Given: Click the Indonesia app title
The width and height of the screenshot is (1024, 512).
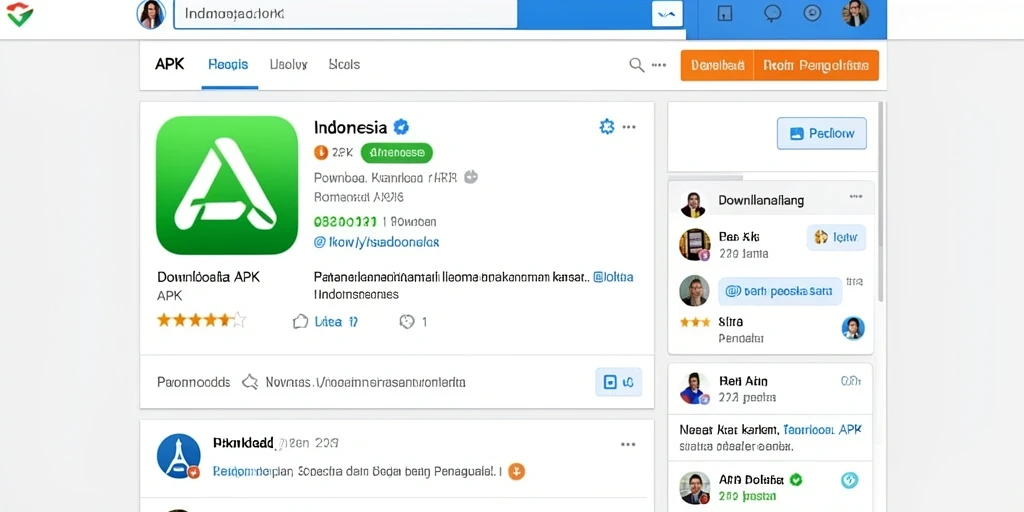Looking at the screenshot, I should 350,127.
